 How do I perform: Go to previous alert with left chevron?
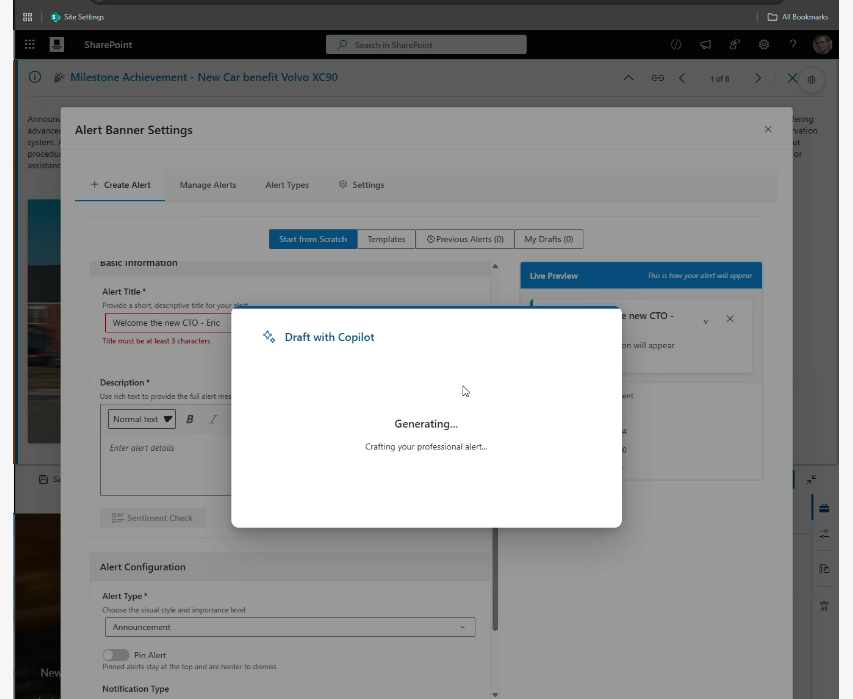tap(682, 78)
